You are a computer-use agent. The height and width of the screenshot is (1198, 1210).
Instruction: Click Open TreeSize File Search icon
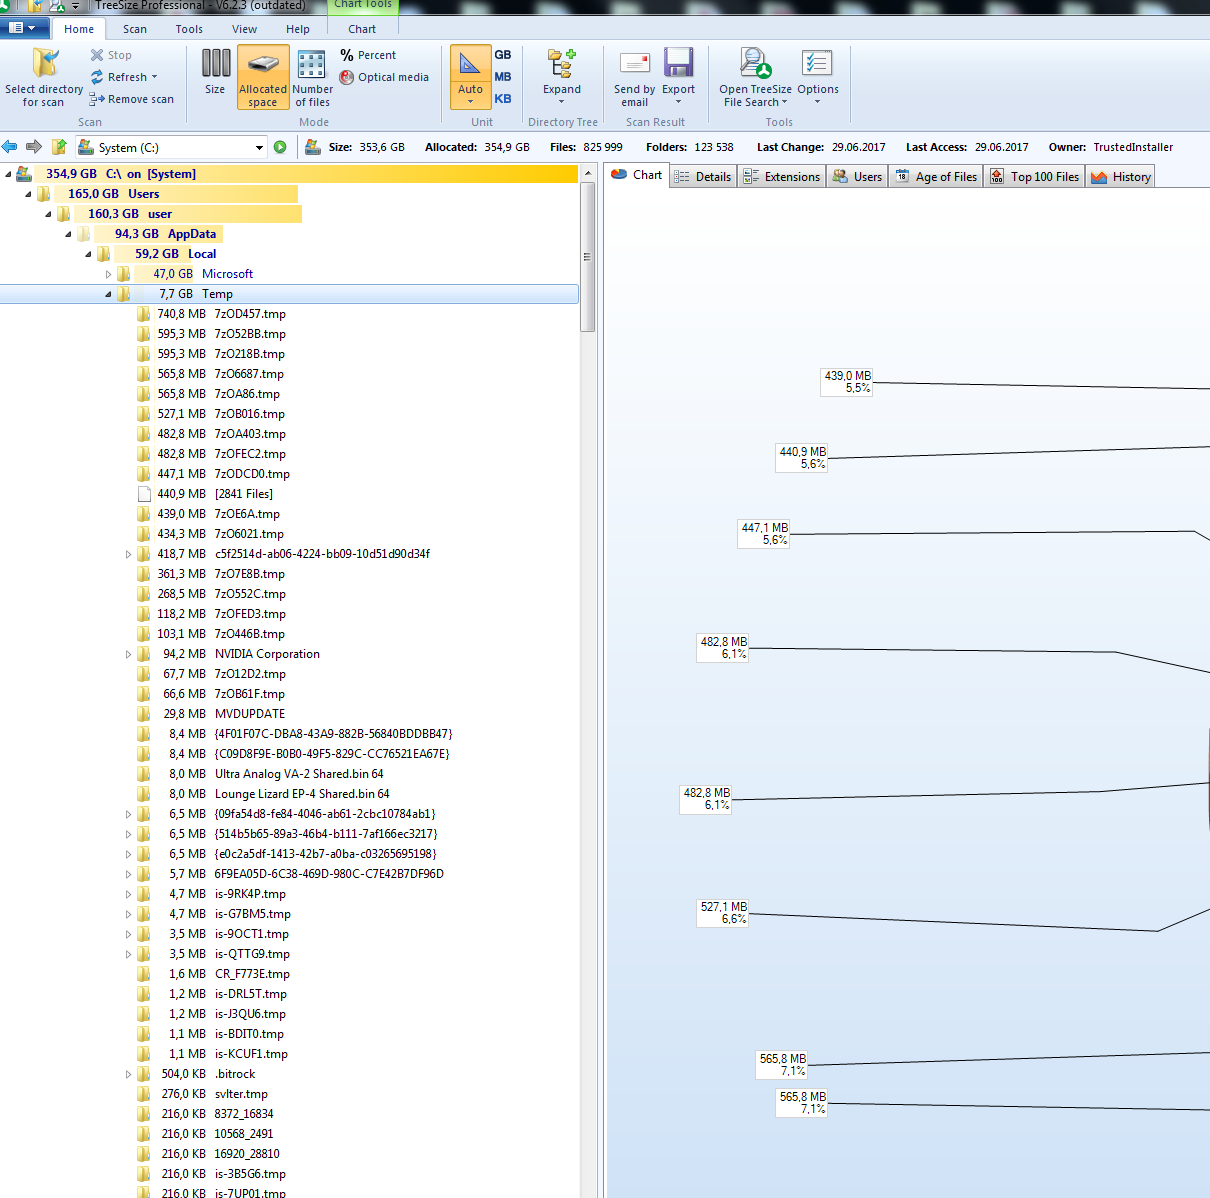click(x=755, y=64)
